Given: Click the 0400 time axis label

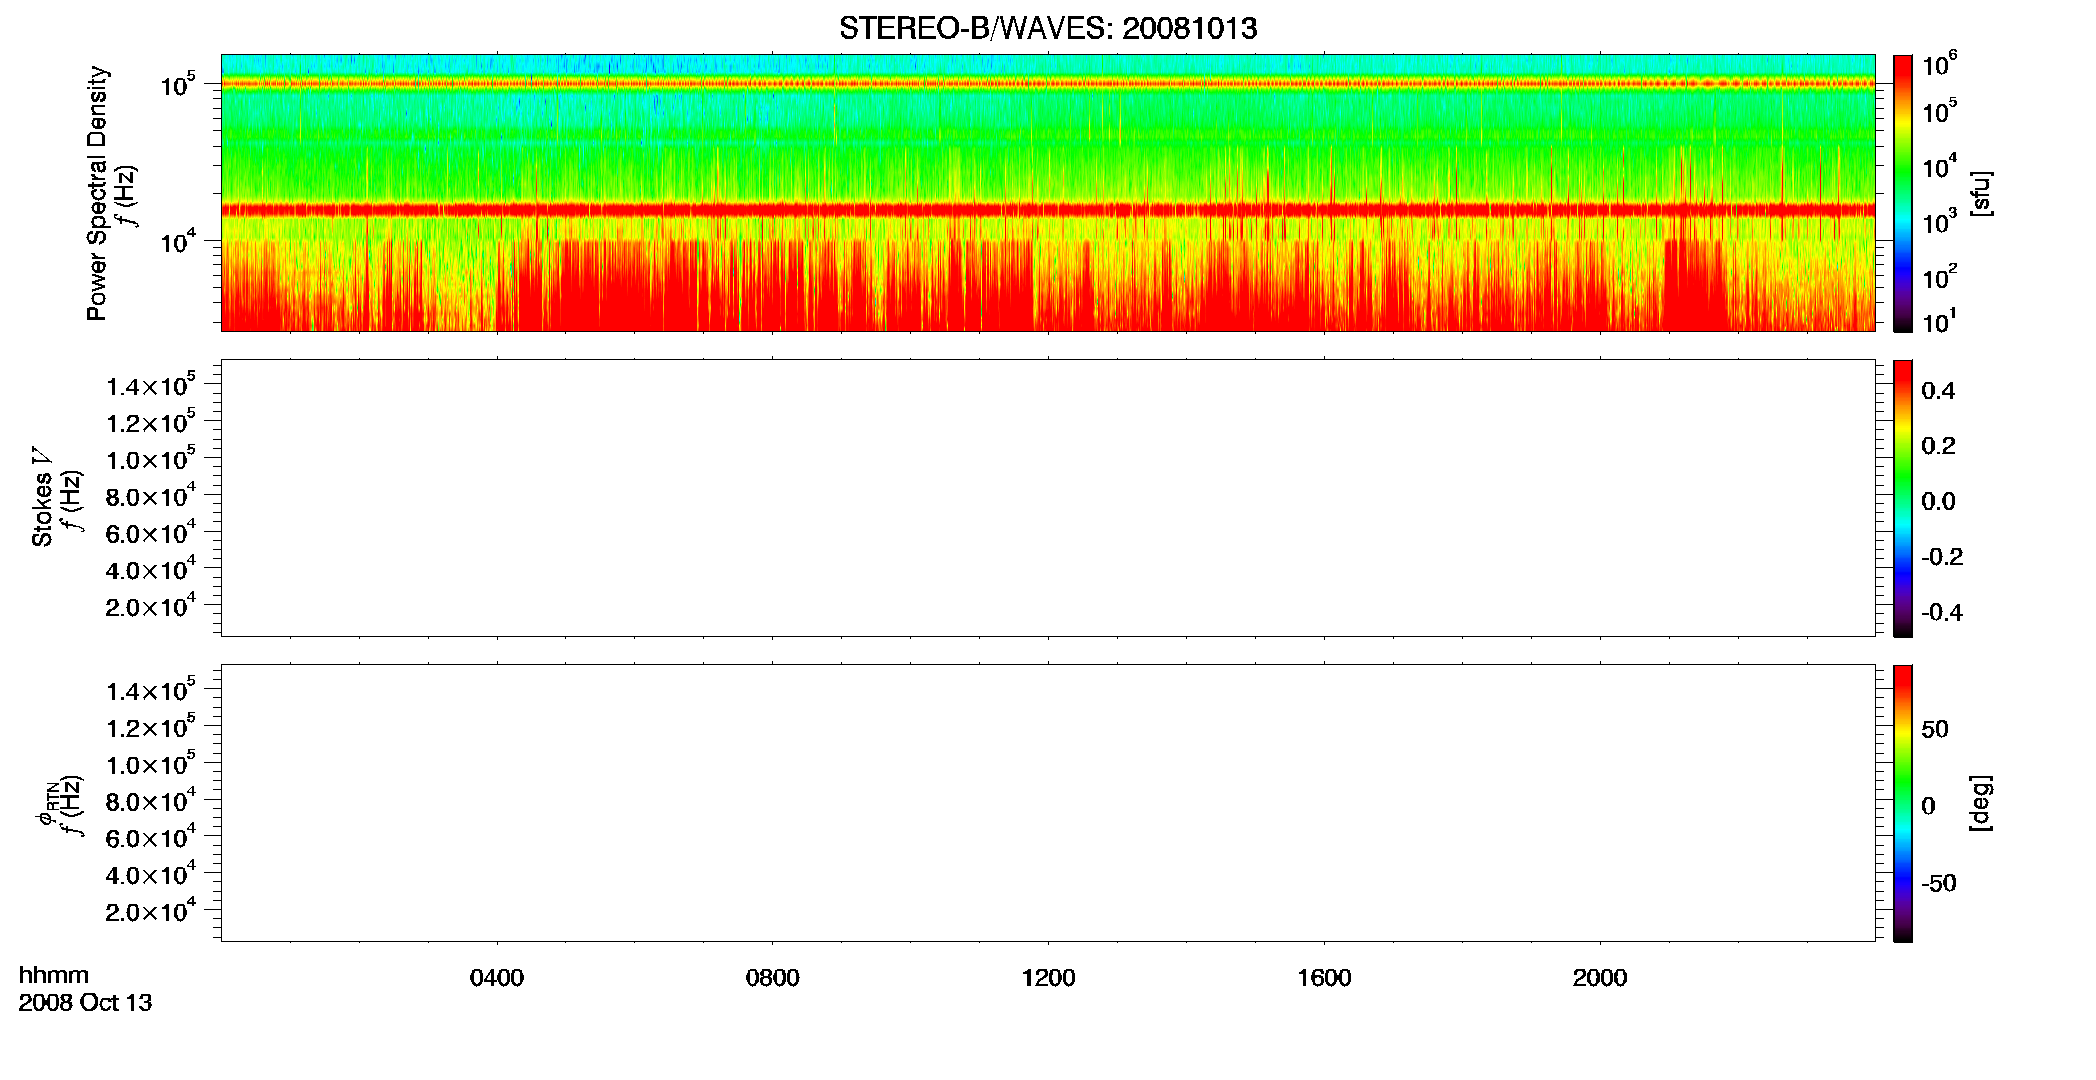Looking at the screenshot, I should coord(497,978).
